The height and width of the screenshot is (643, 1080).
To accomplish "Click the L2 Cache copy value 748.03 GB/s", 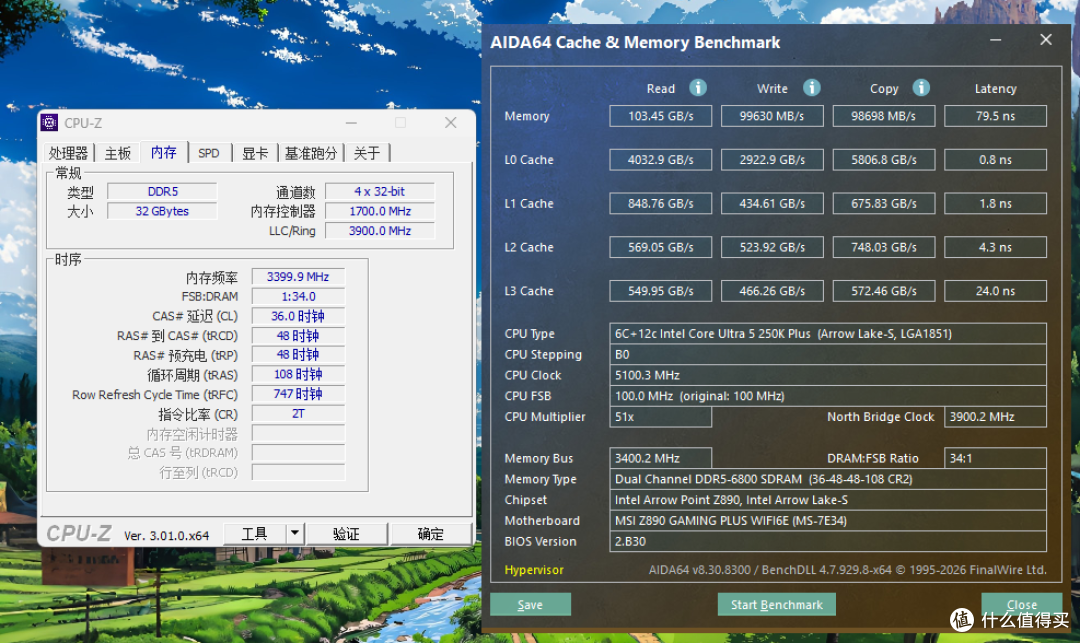I will tap(884, 247).
